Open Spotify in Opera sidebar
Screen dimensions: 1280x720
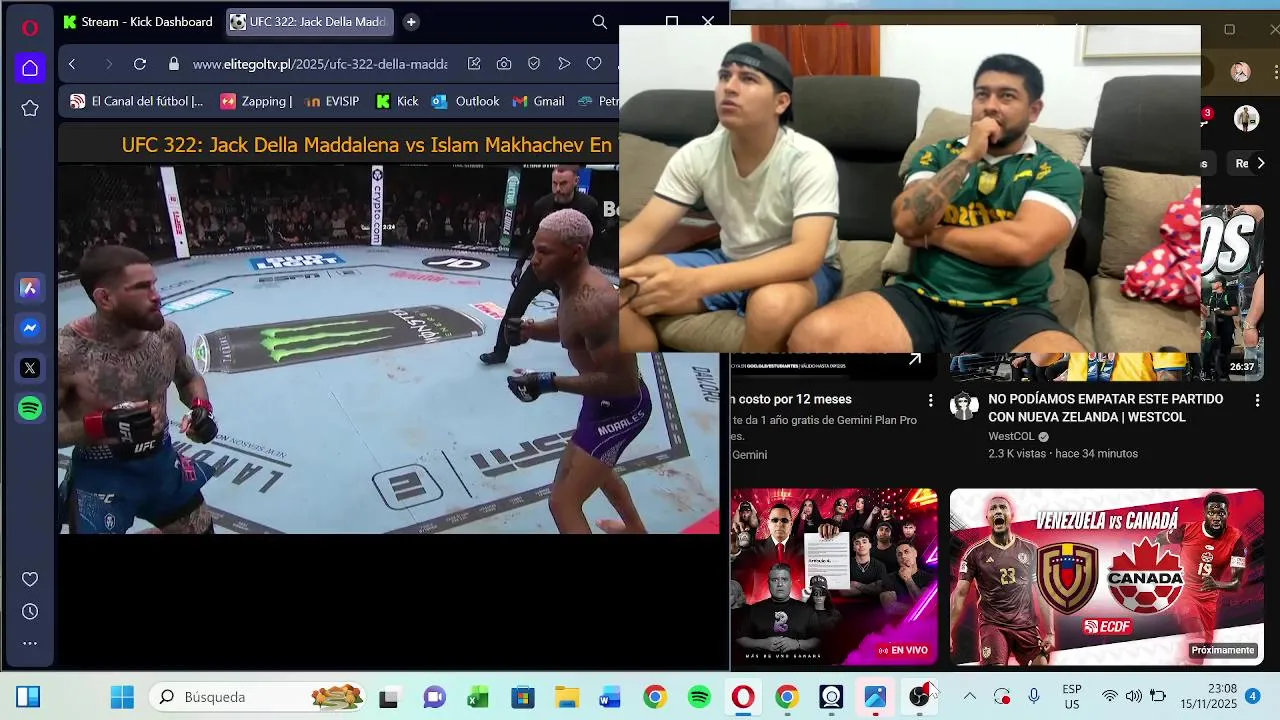[30, 408]
